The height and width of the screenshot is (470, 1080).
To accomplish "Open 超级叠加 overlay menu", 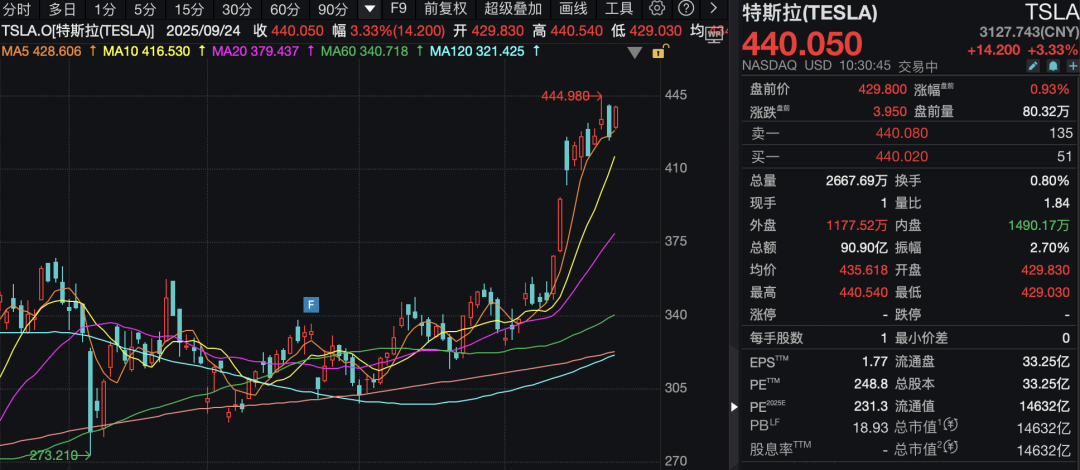I will click(513, 8).
